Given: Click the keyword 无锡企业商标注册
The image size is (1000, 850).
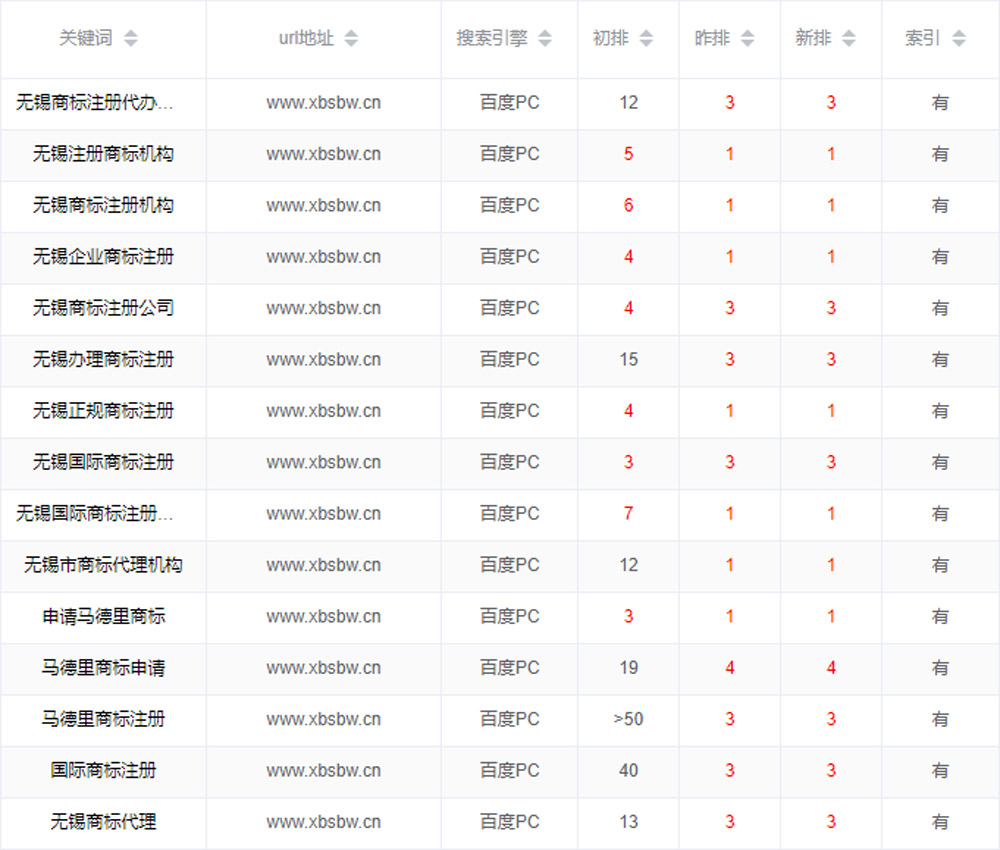Looking at the screenshot, I should (x=103, y=257).
